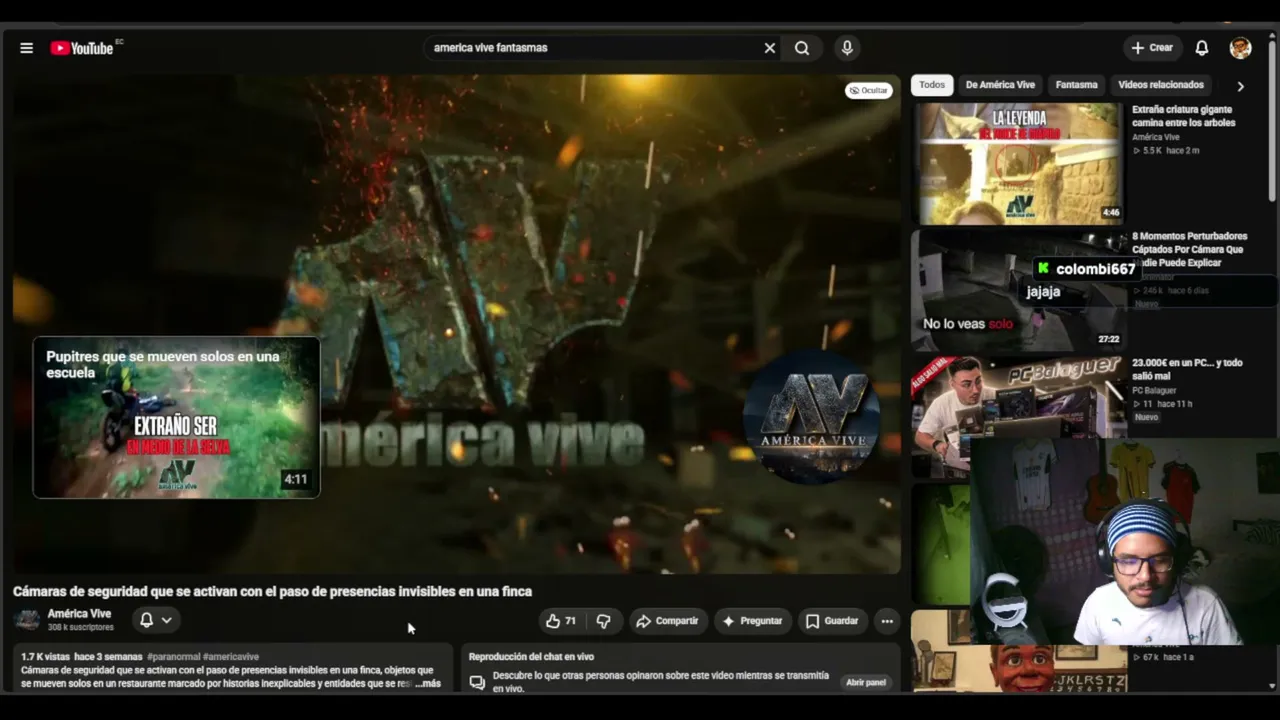Open the América Vive channel under the first suggested video

[x=1156, y=137]
